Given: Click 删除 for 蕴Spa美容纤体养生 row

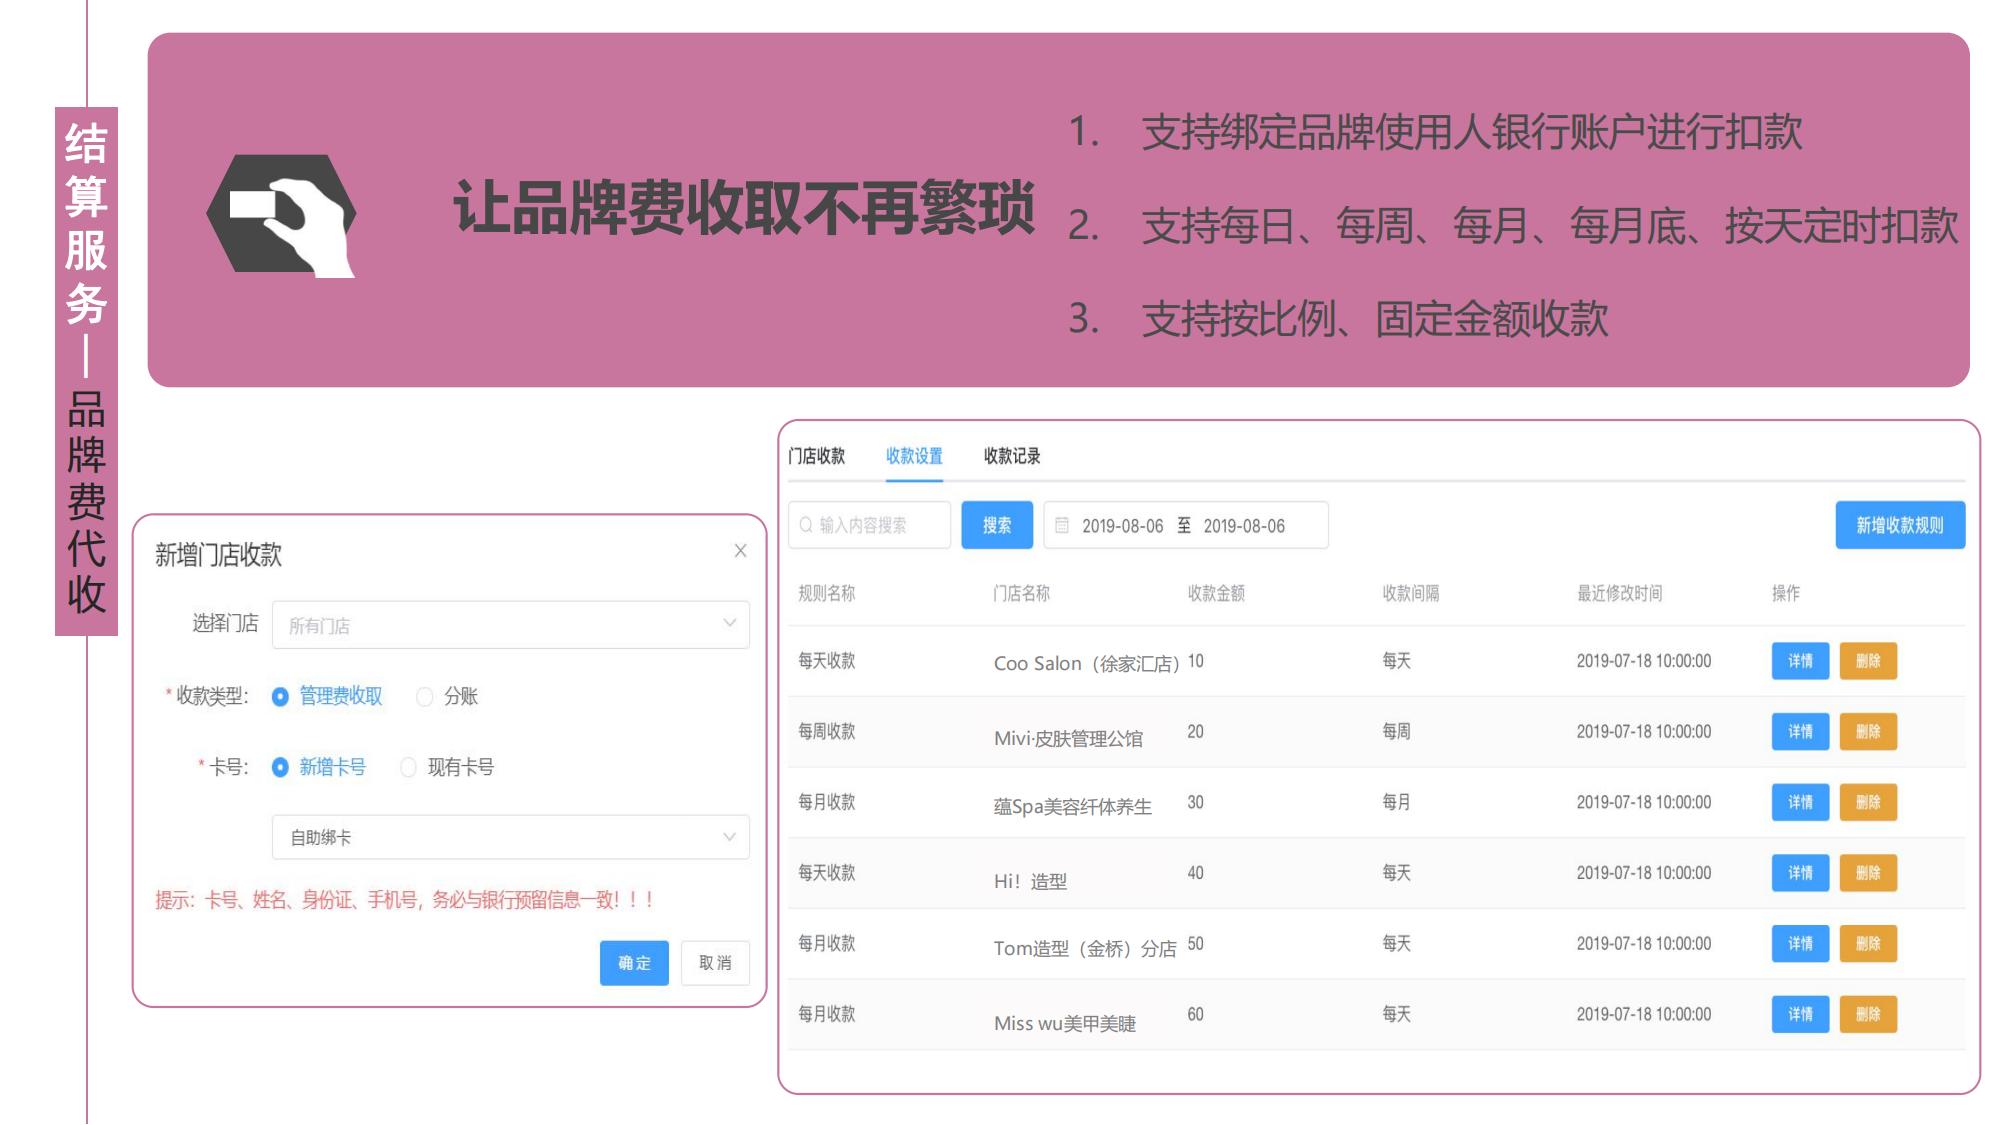Looking at the screenshot, I should point(1868,802).
